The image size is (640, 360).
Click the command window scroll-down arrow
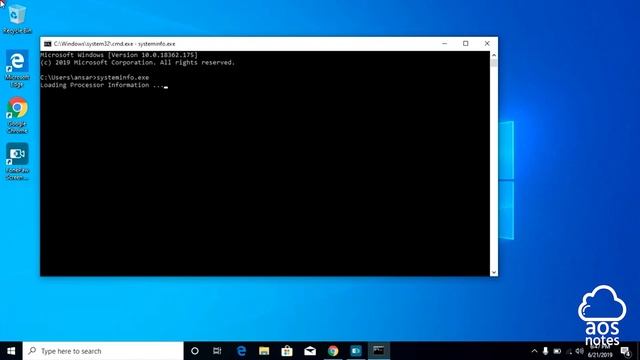(494, 272)
